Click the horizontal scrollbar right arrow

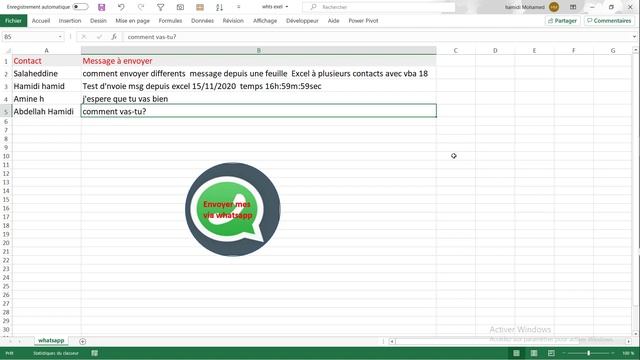(x=629, y=341)
